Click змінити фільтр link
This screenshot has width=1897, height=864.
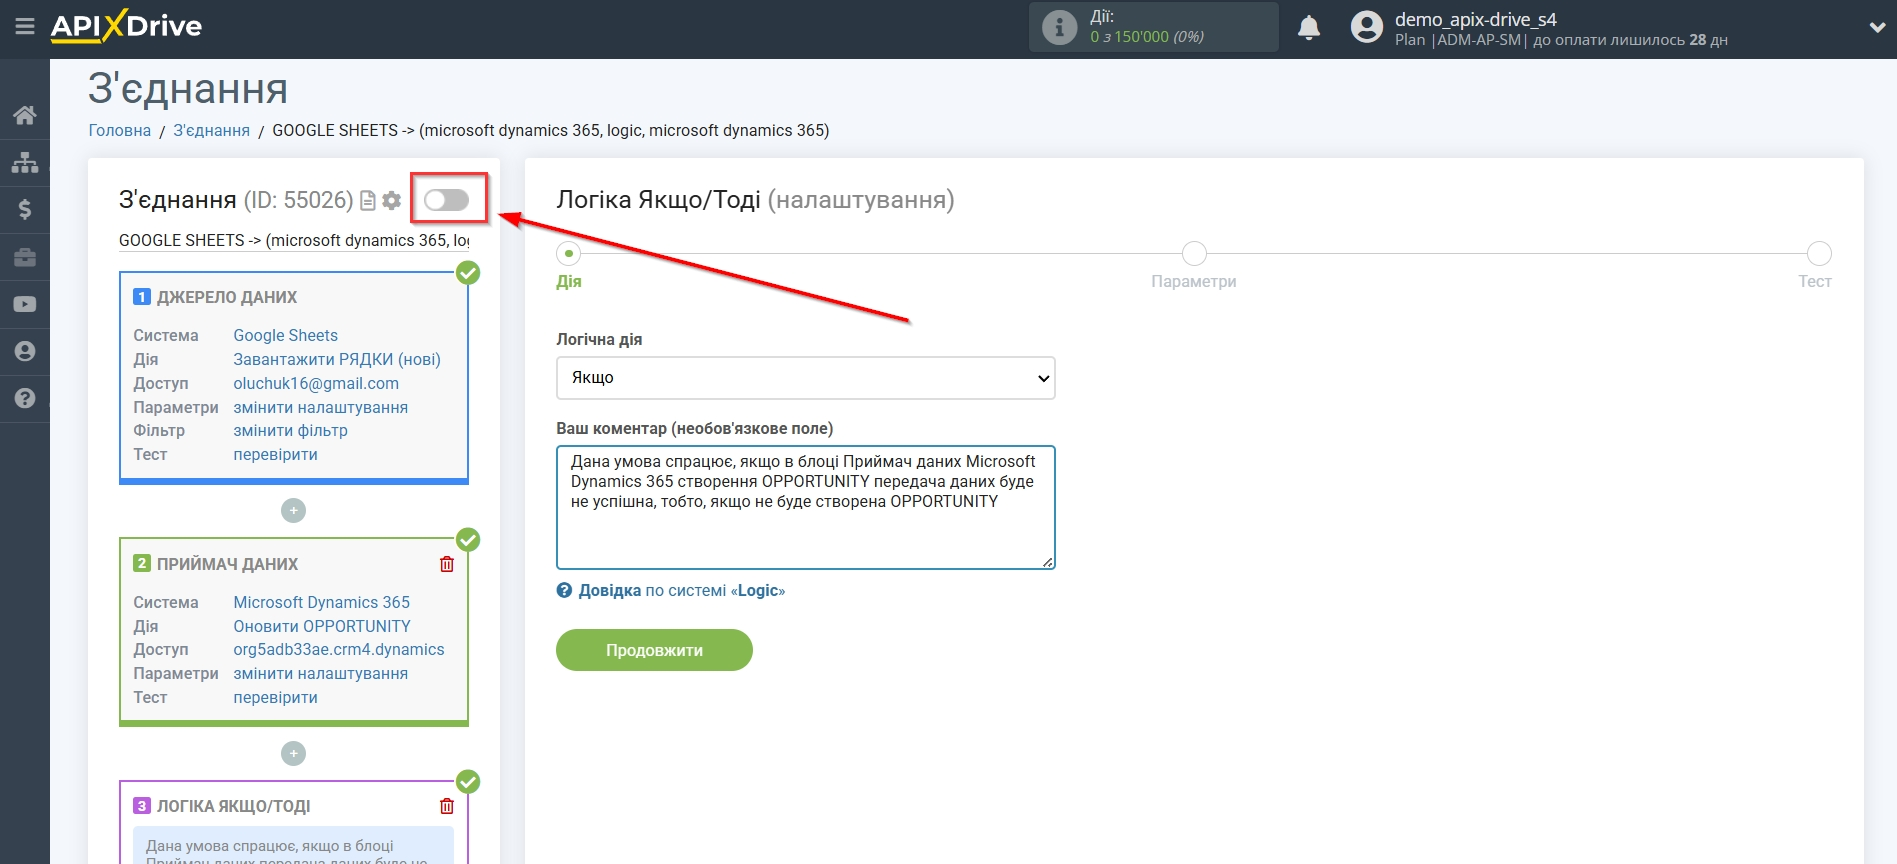point(291,431)
